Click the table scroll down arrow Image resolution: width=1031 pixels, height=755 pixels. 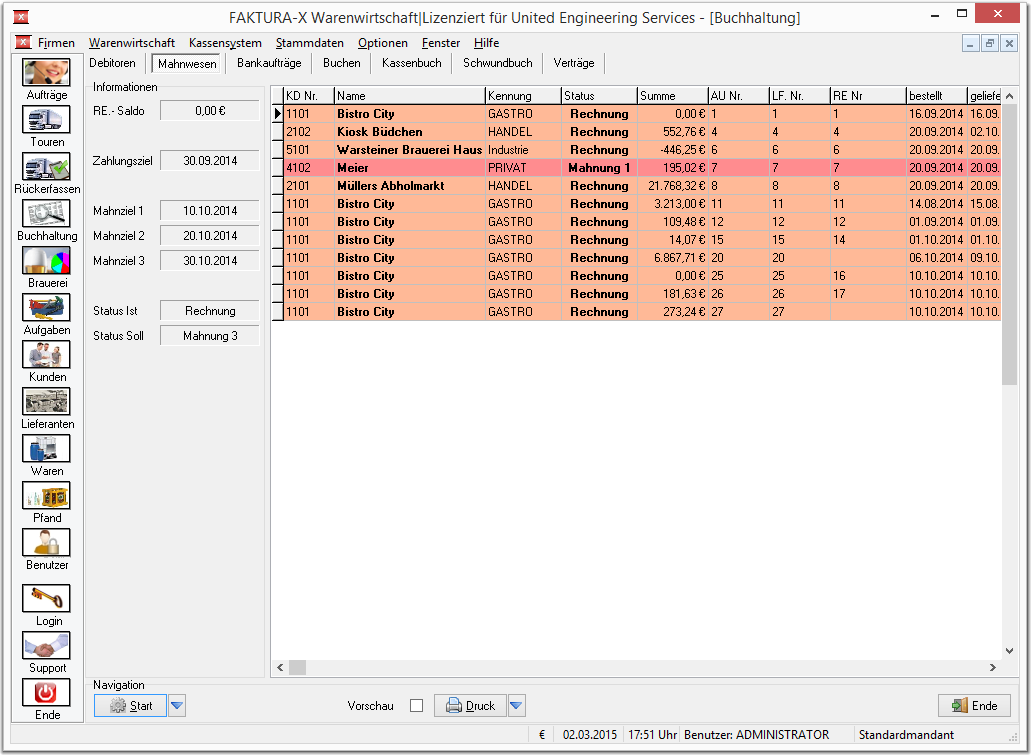tap(1009, 651)
